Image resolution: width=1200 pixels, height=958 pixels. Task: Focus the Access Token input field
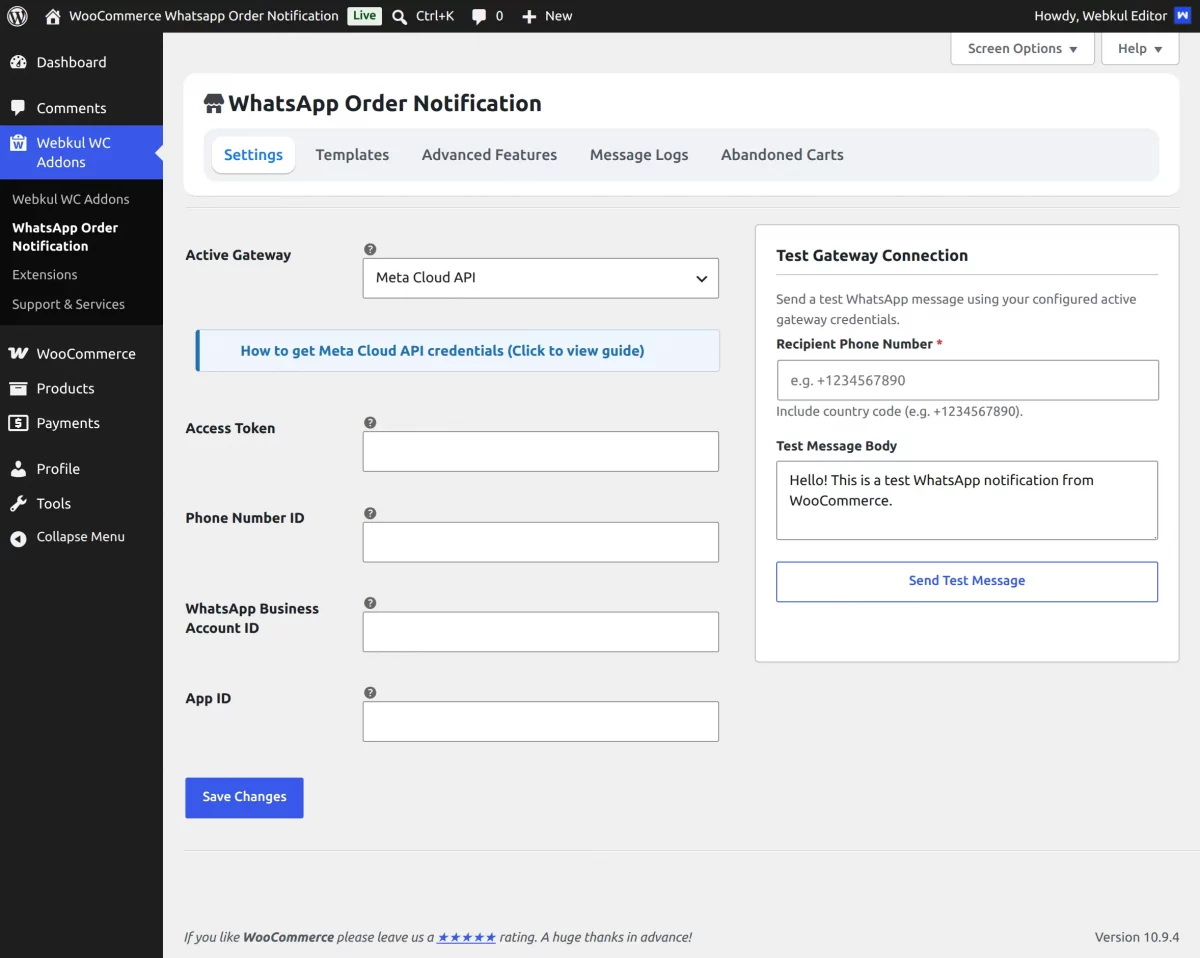(x=541, y=452)
